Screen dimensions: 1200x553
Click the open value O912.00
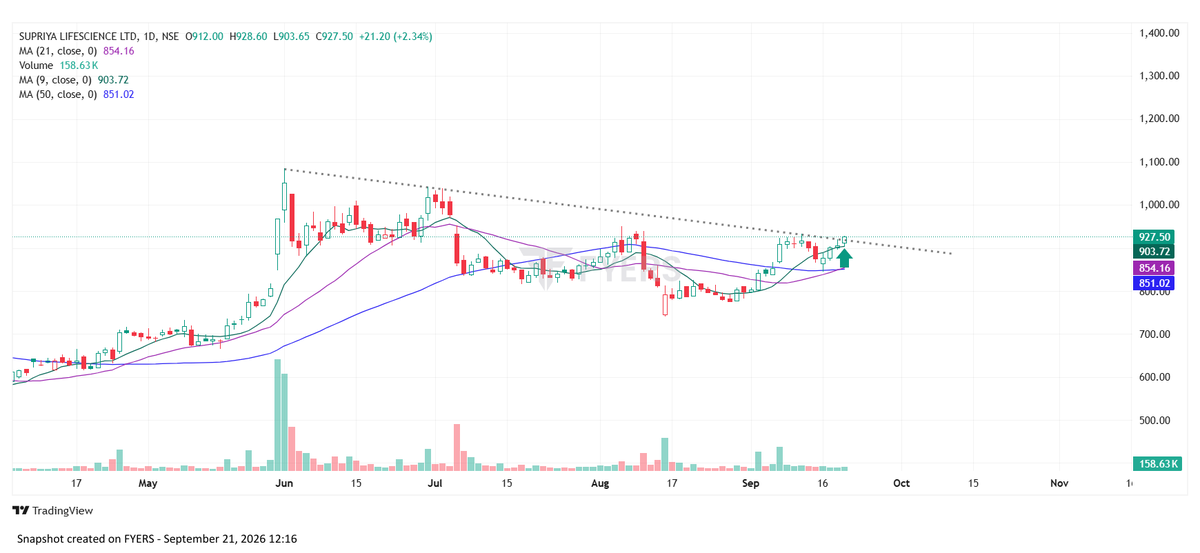coord(205,37)
